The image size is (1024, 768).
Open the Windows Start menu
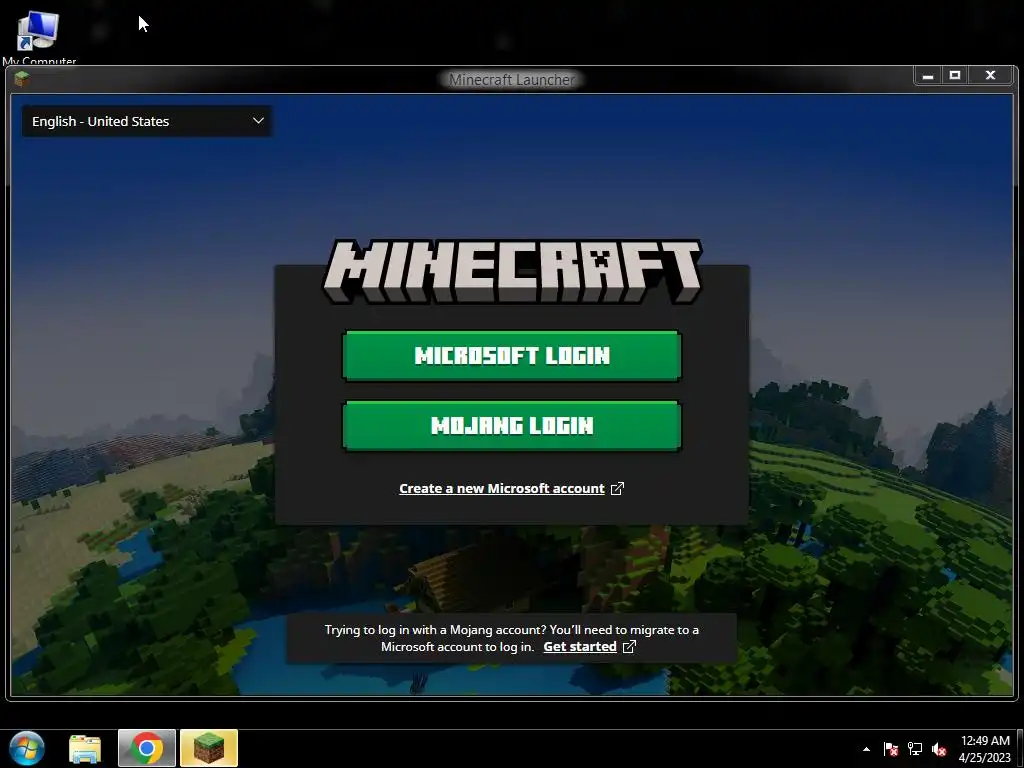tap(27, 748)
